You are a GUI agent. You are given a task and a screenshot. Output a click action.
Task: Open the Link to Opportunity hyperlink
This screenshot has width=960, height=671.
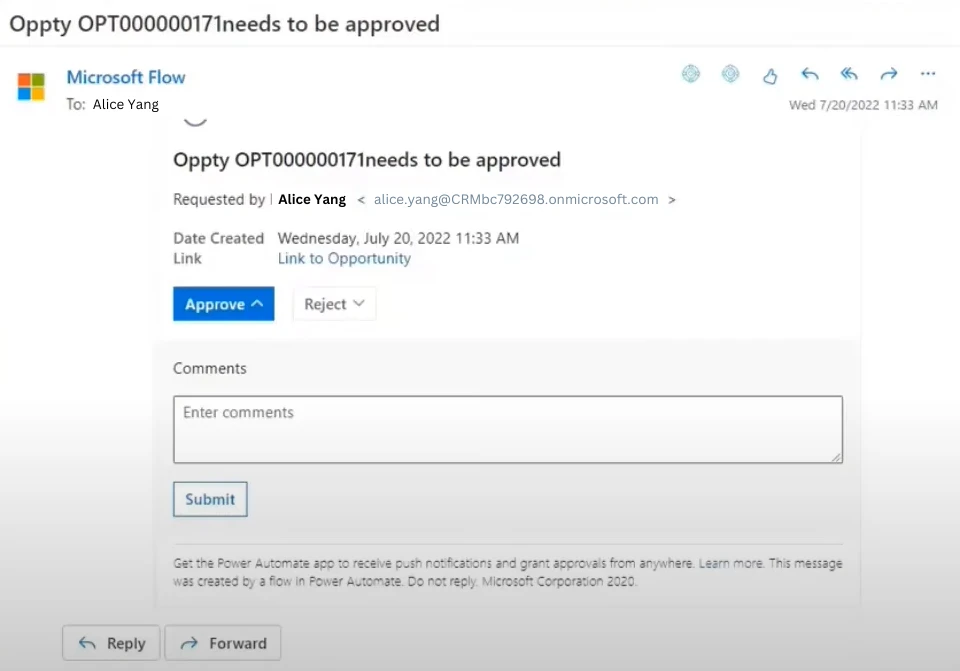344,258
